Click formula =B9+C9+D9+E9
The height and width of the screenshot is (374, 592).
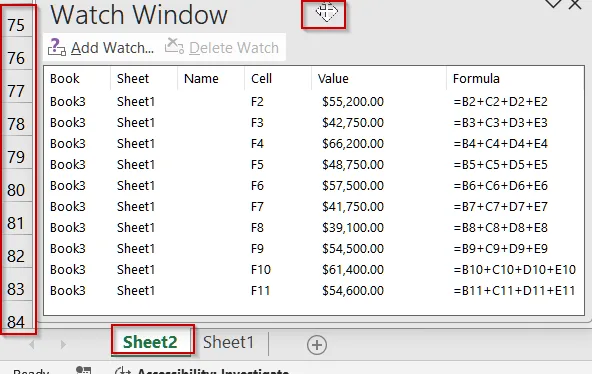500,249
